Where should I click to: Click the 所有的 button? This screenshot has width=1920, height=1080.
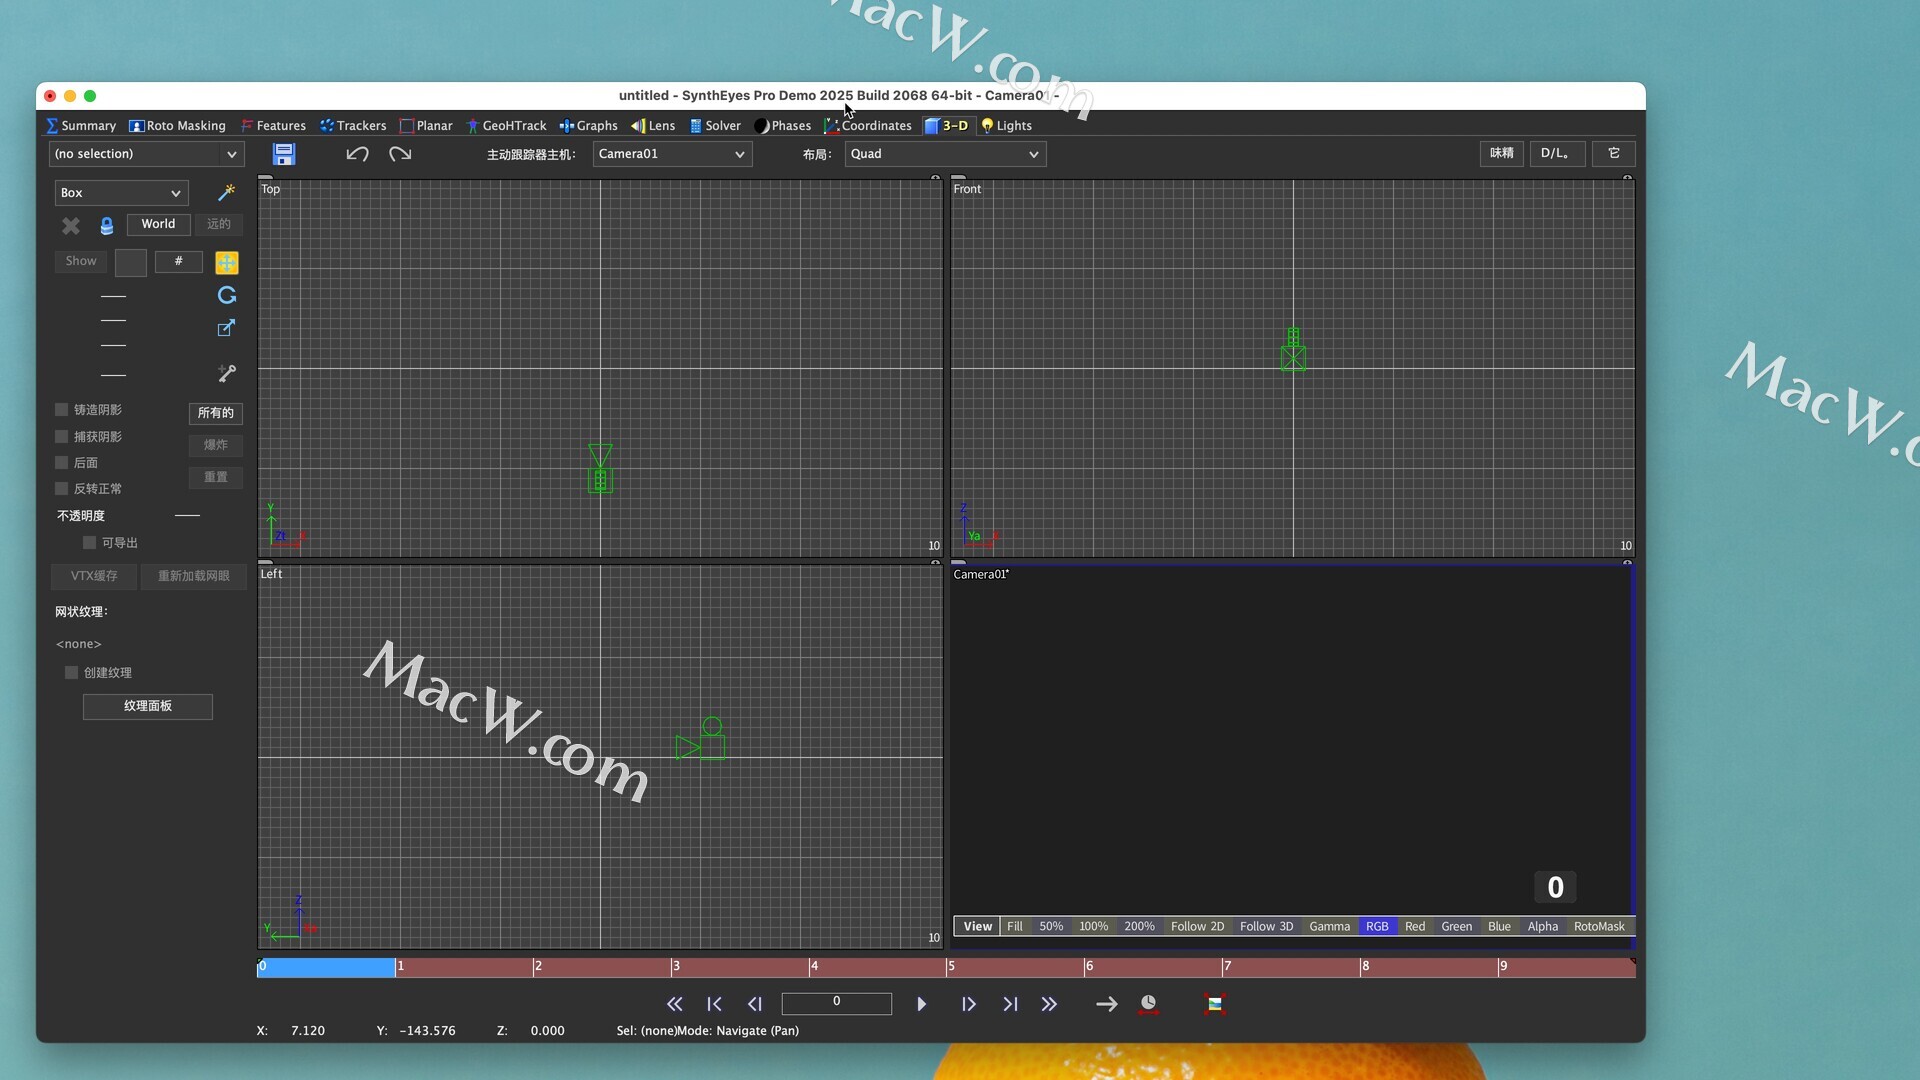(x=216, y=413)
